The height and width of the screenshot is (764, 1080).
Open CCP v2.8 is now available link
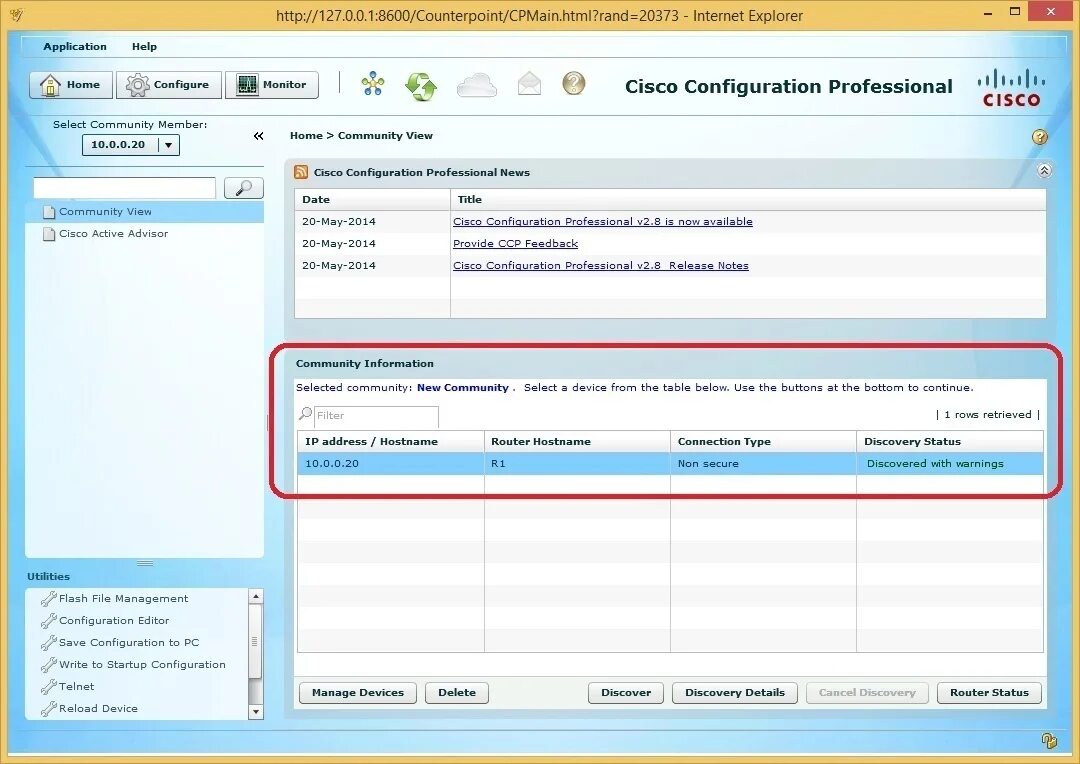603,221
